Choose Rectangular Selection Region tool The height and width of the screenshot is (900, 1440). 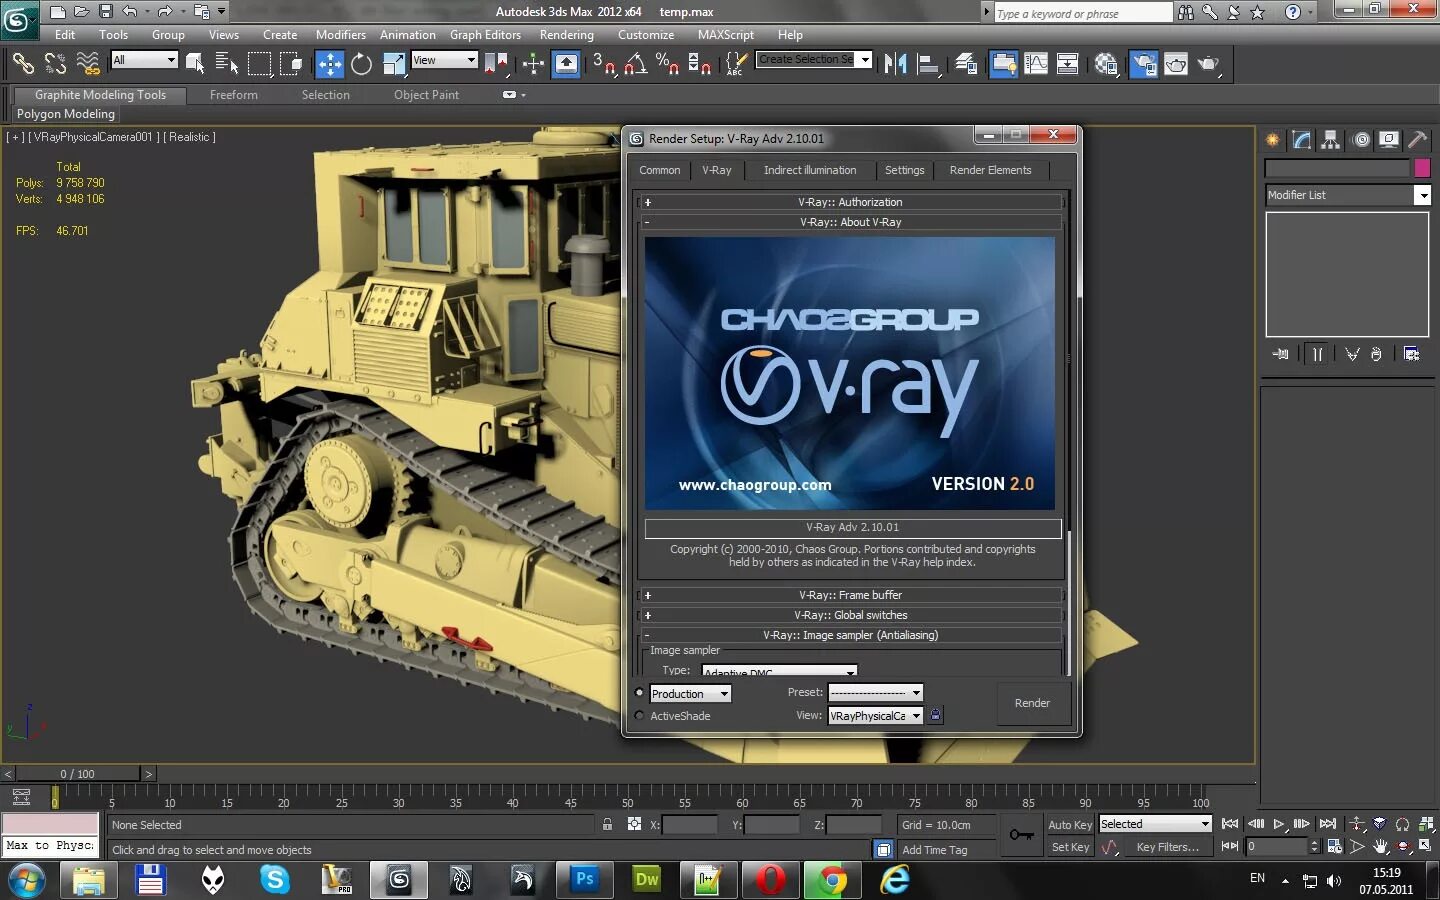coord(259,64)
